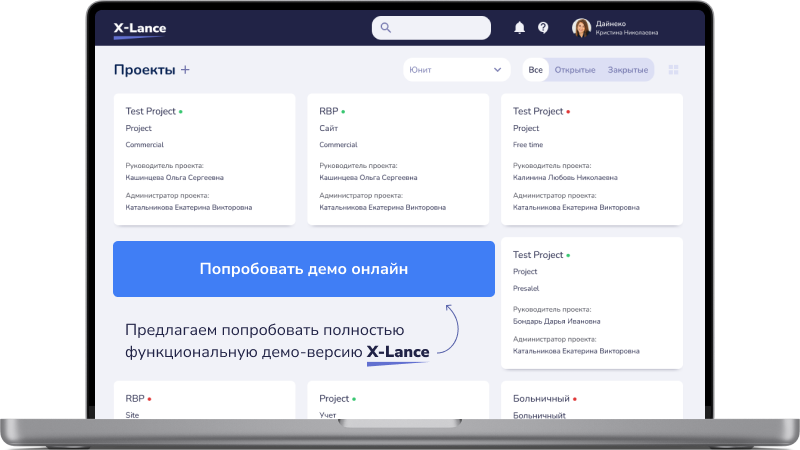The width and height of the screenshot is (800, 450).
Task: Click the Free time label
Action: click(x=528, y=145)
